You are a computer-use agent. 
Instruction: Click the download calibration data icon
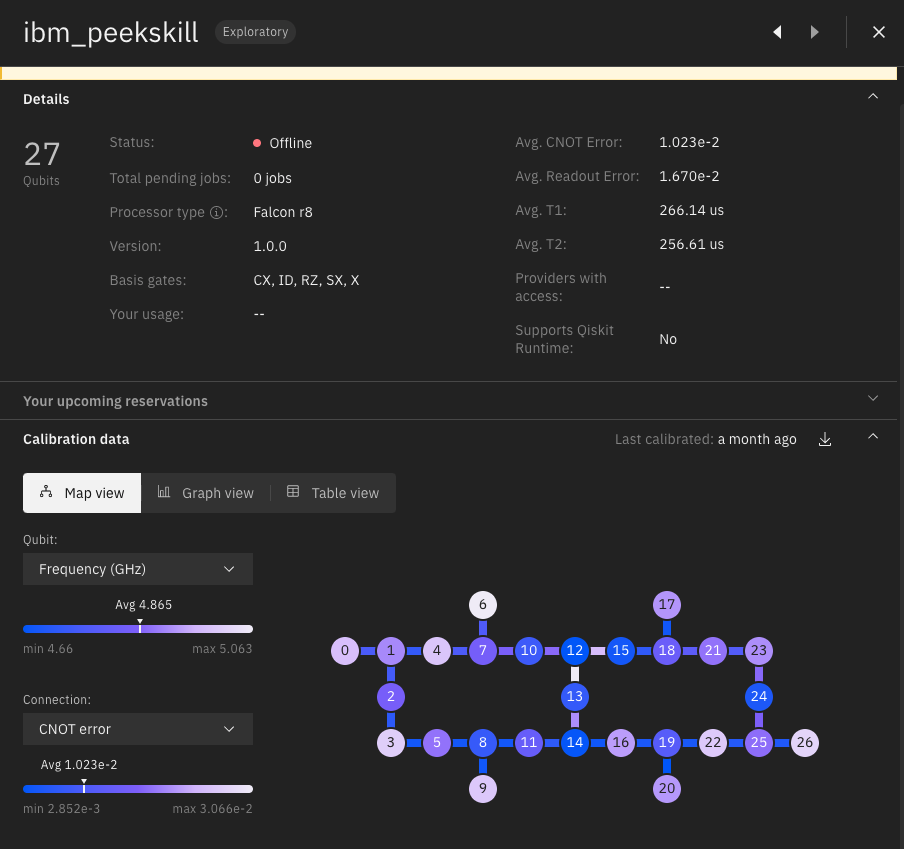tap(825, 440)
